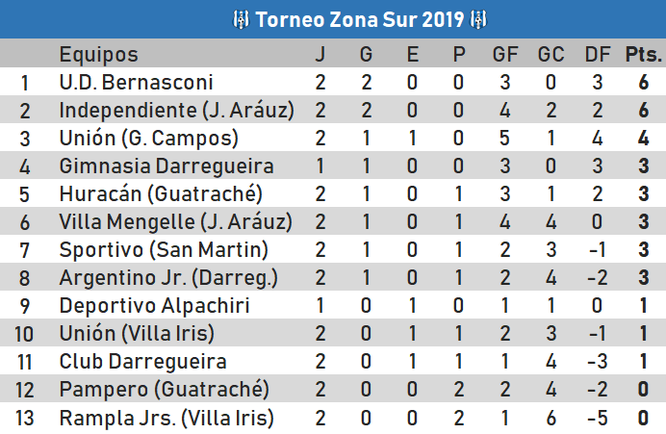Click Deportivo Alpachiri team name

click(x=155, y=306)
